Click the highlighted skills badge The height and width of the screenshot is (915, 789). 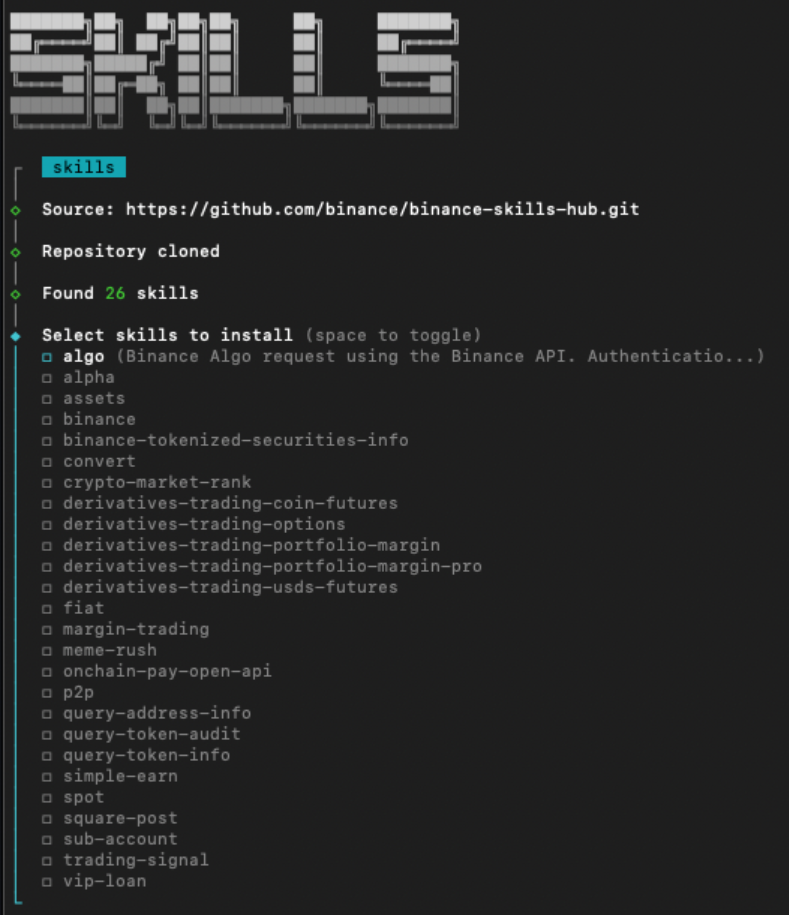click(83, 167)
